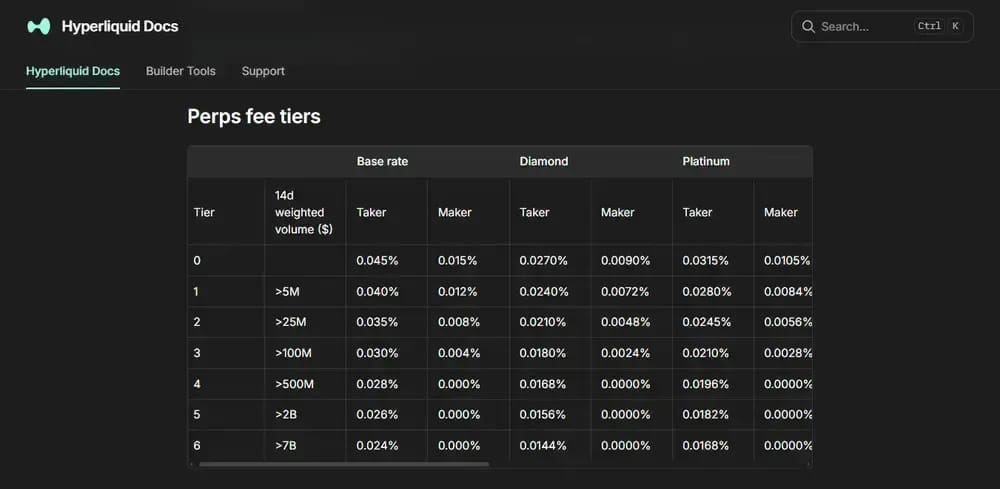This screenshot has width=1000, height=489.
Task: Click the Diamond column header
Action: pos(543,161)
